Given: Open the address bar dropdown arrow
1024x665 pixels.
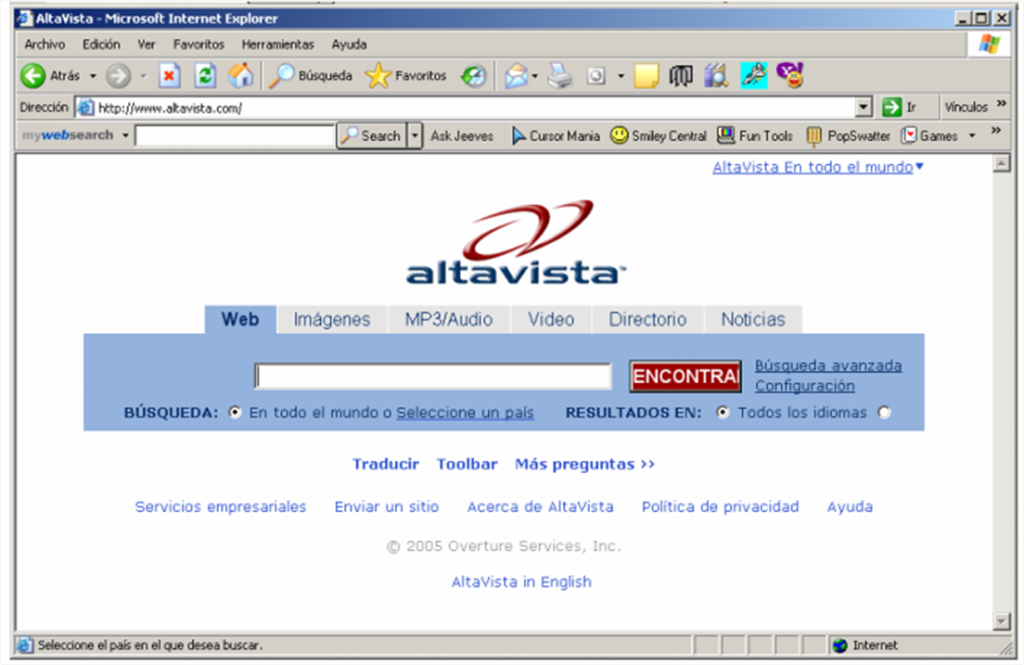Looking at the screenshot, I should [862, 106].
